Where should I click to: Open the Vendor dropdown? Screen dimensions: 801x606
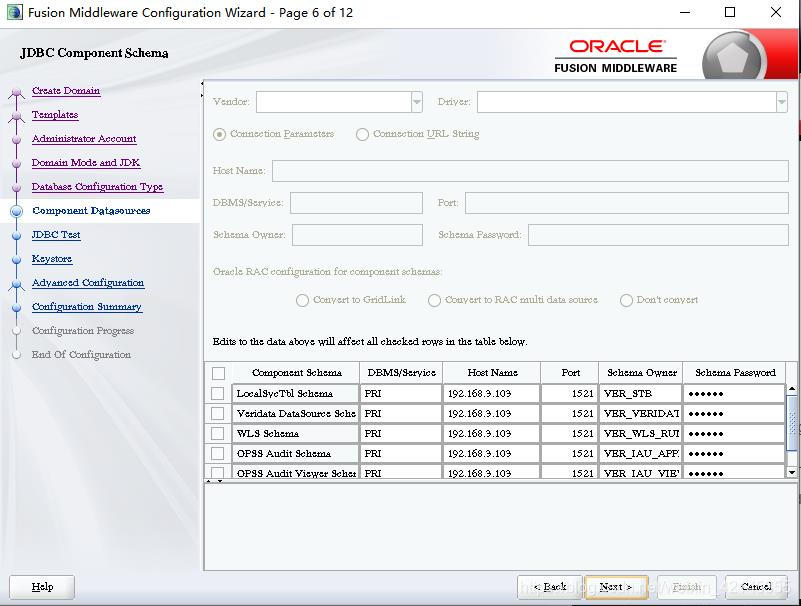417,102
